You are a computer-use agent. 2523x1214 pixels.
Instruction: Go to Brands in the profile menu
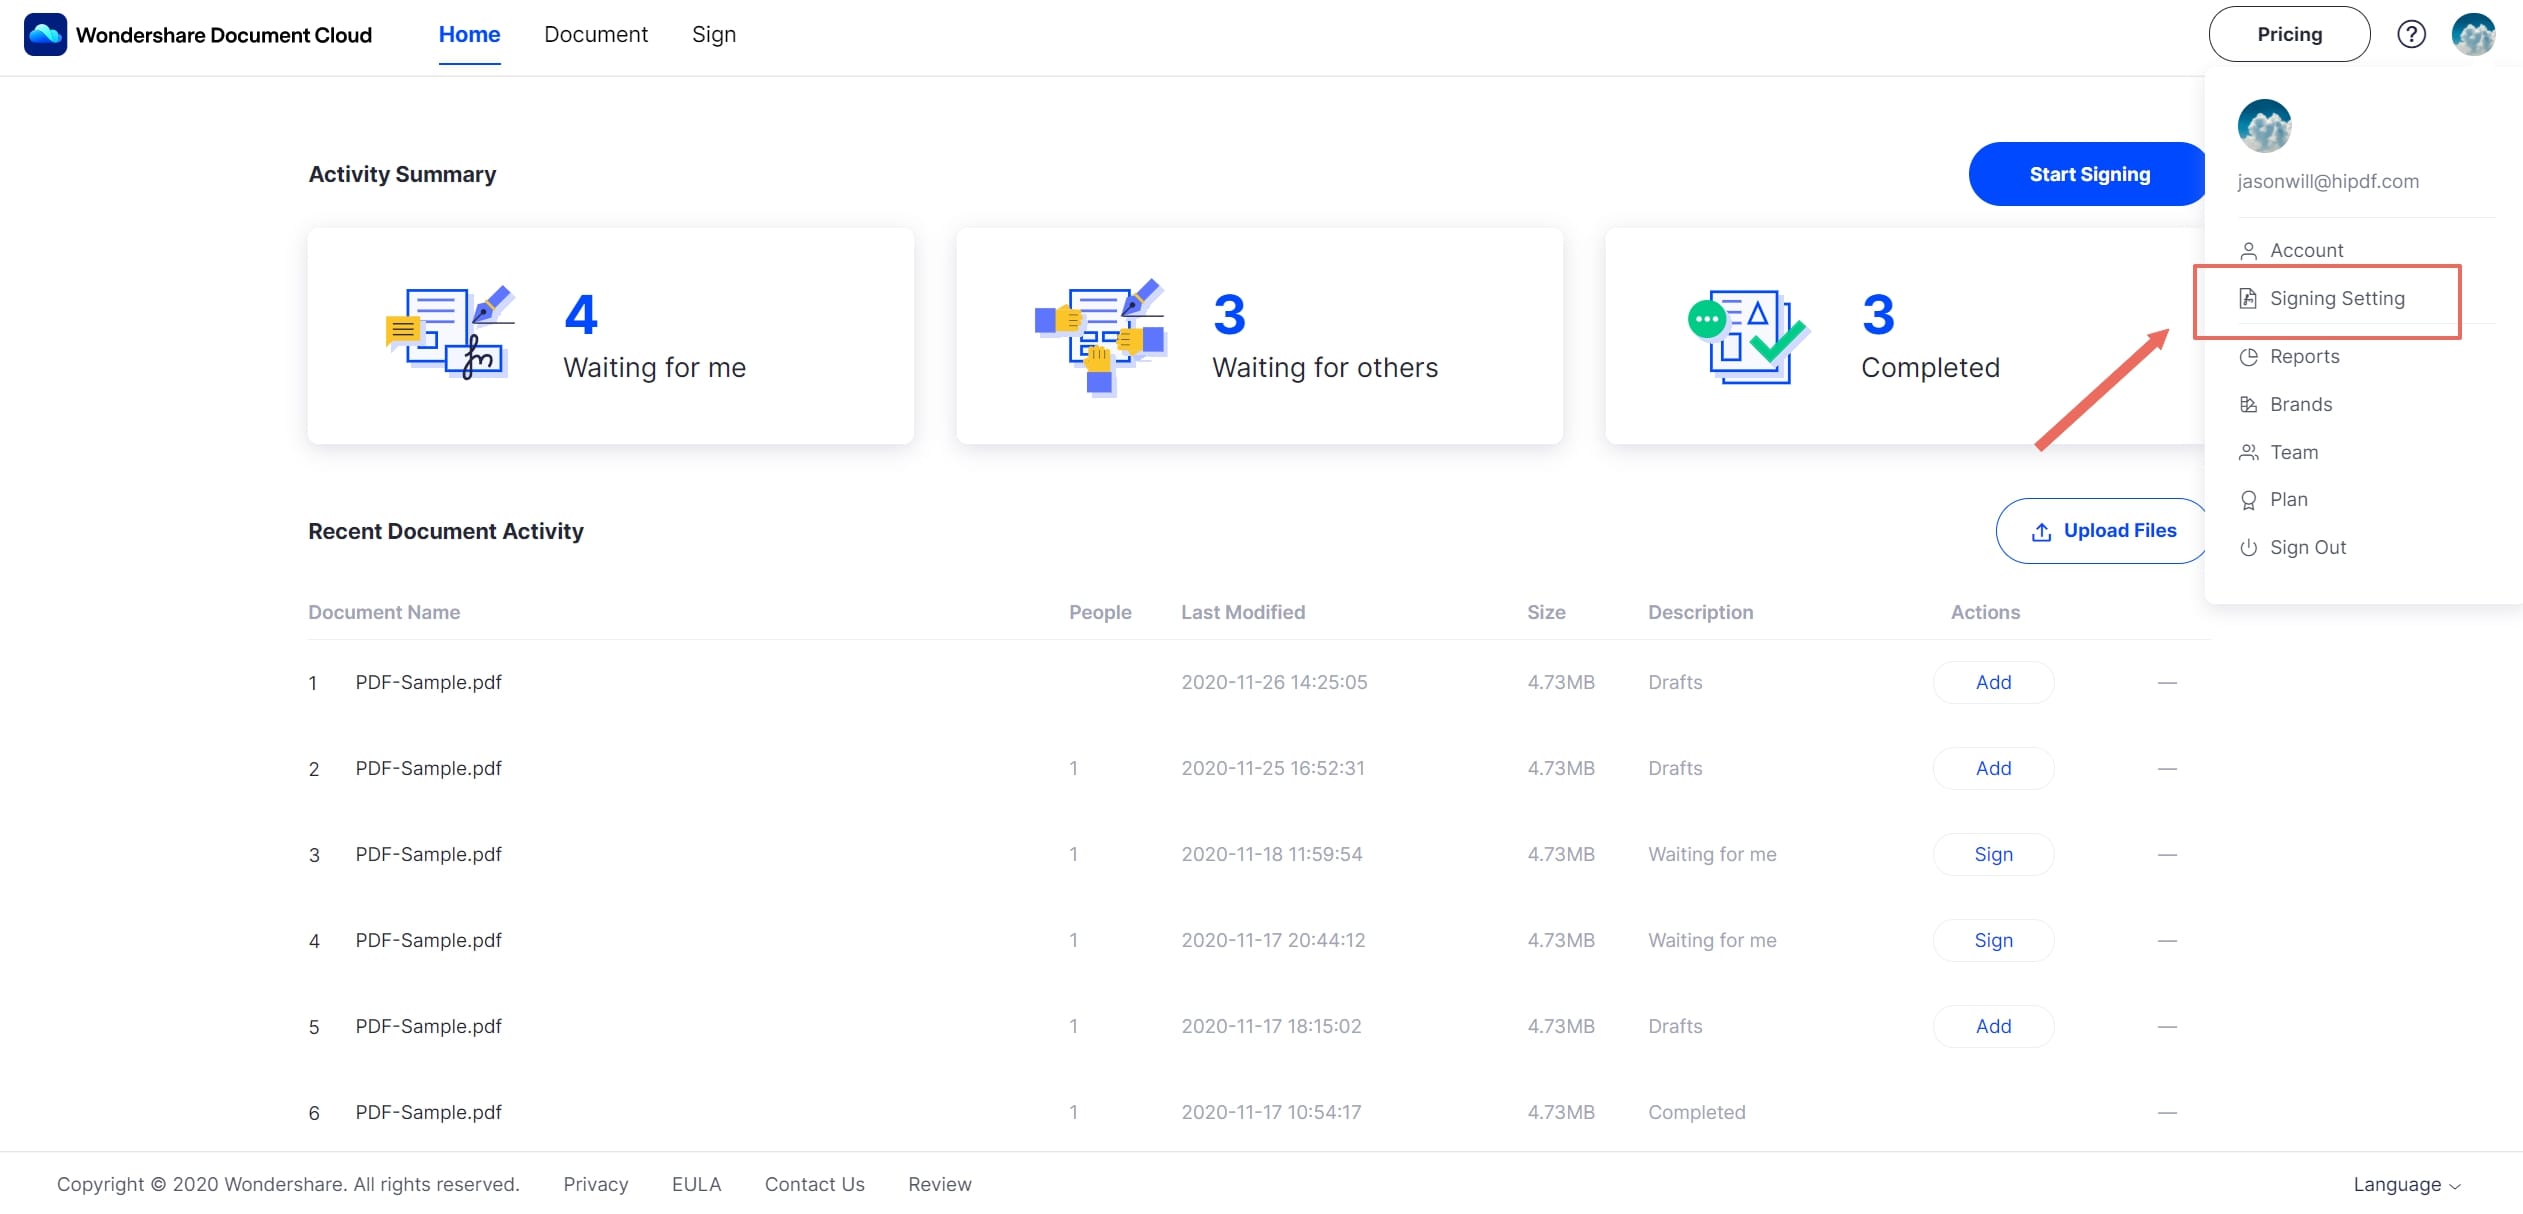pyautogui.click(x=2300, y=404)
